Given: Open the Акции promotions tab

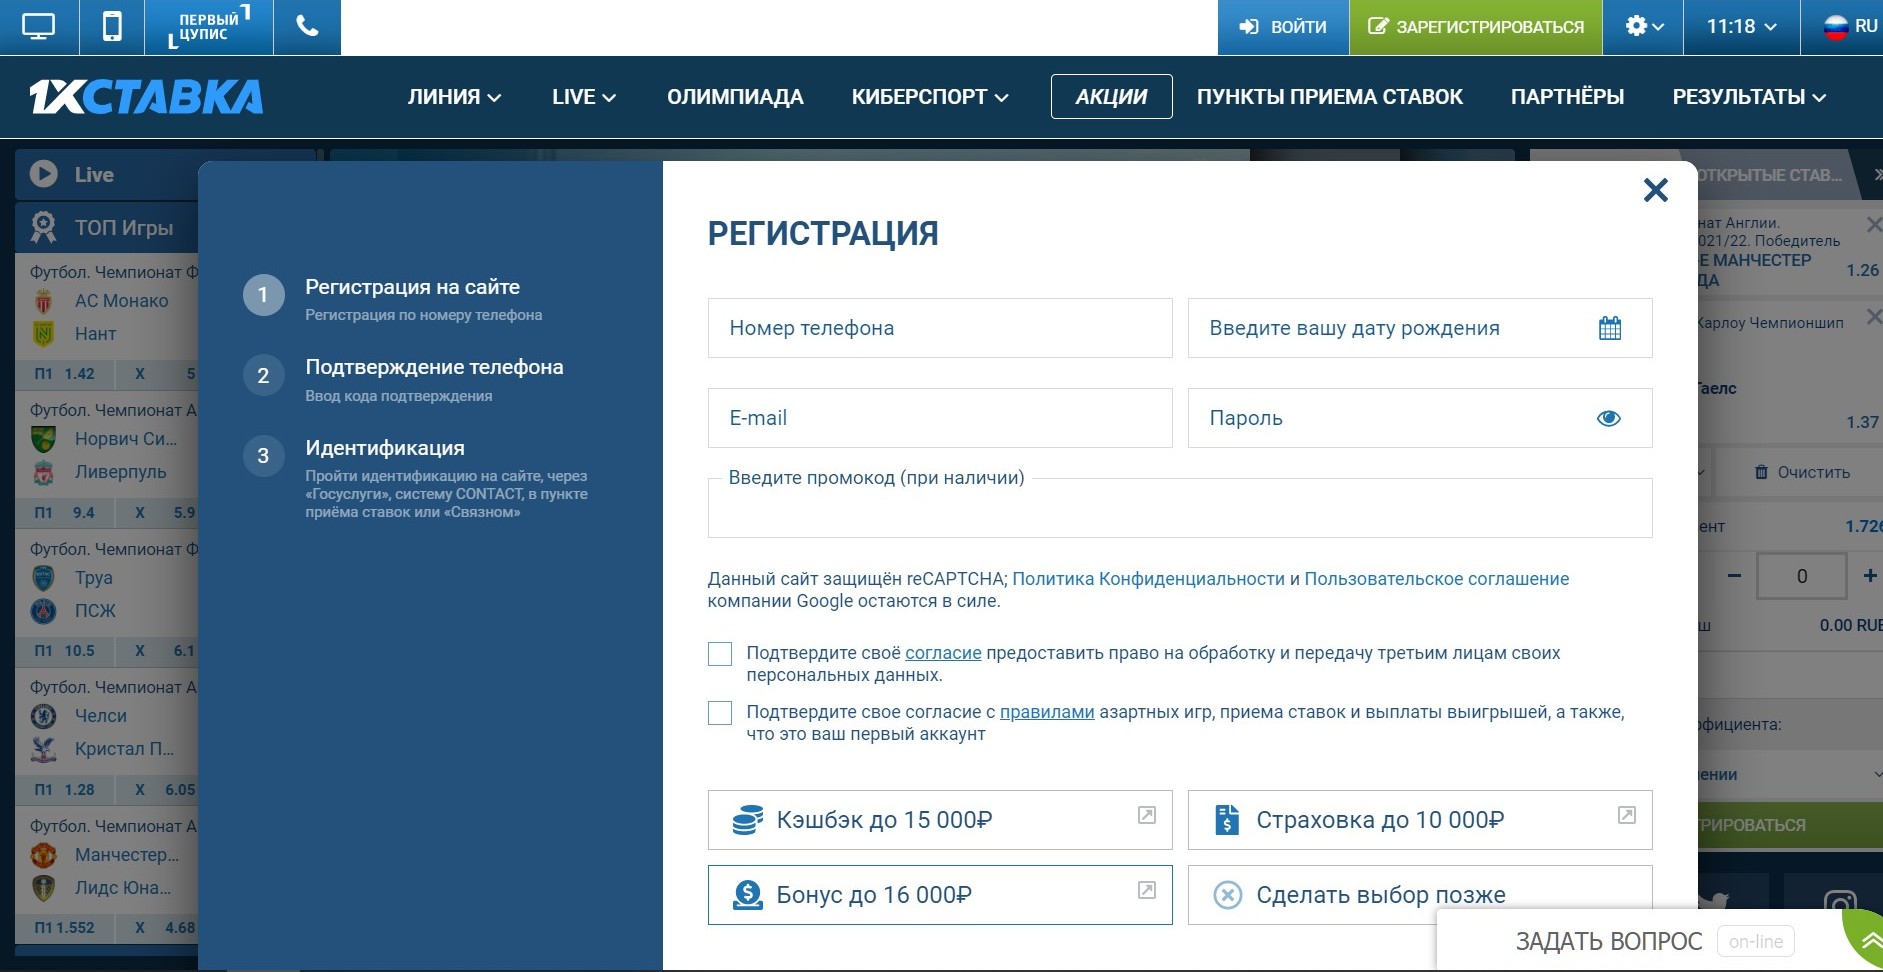Looking at the screenshot, I should [1111, 97].
